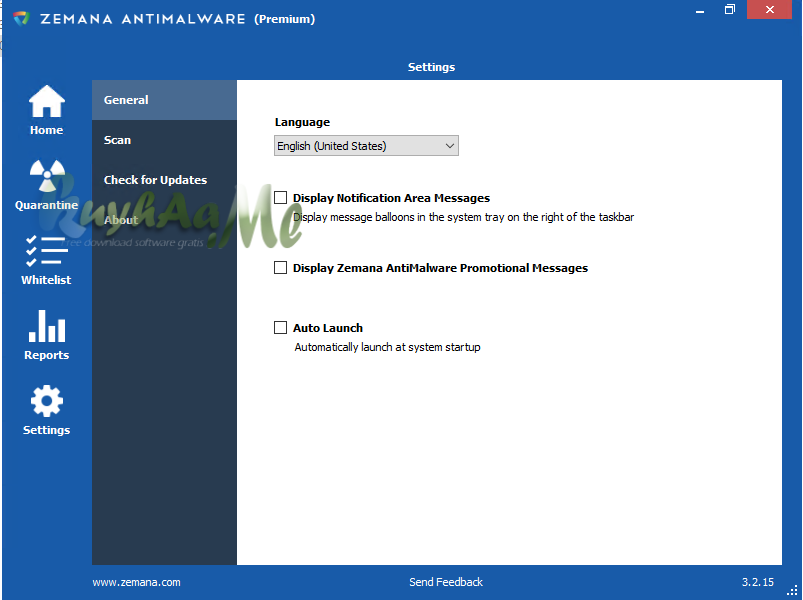Expand the Language dropdown
803x600 pixels.
(x=366, y=146)
